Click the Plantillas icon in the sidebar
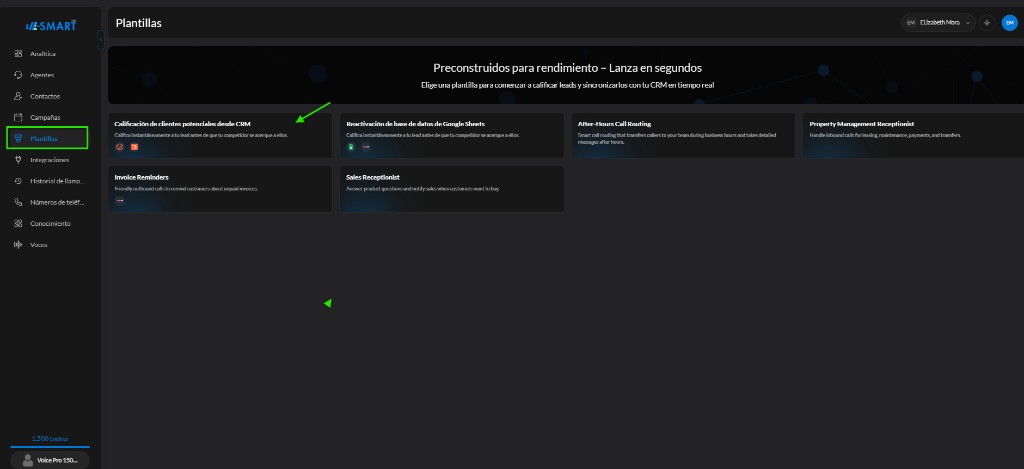This screenshot has height=469, width=1024. point(18,138)
